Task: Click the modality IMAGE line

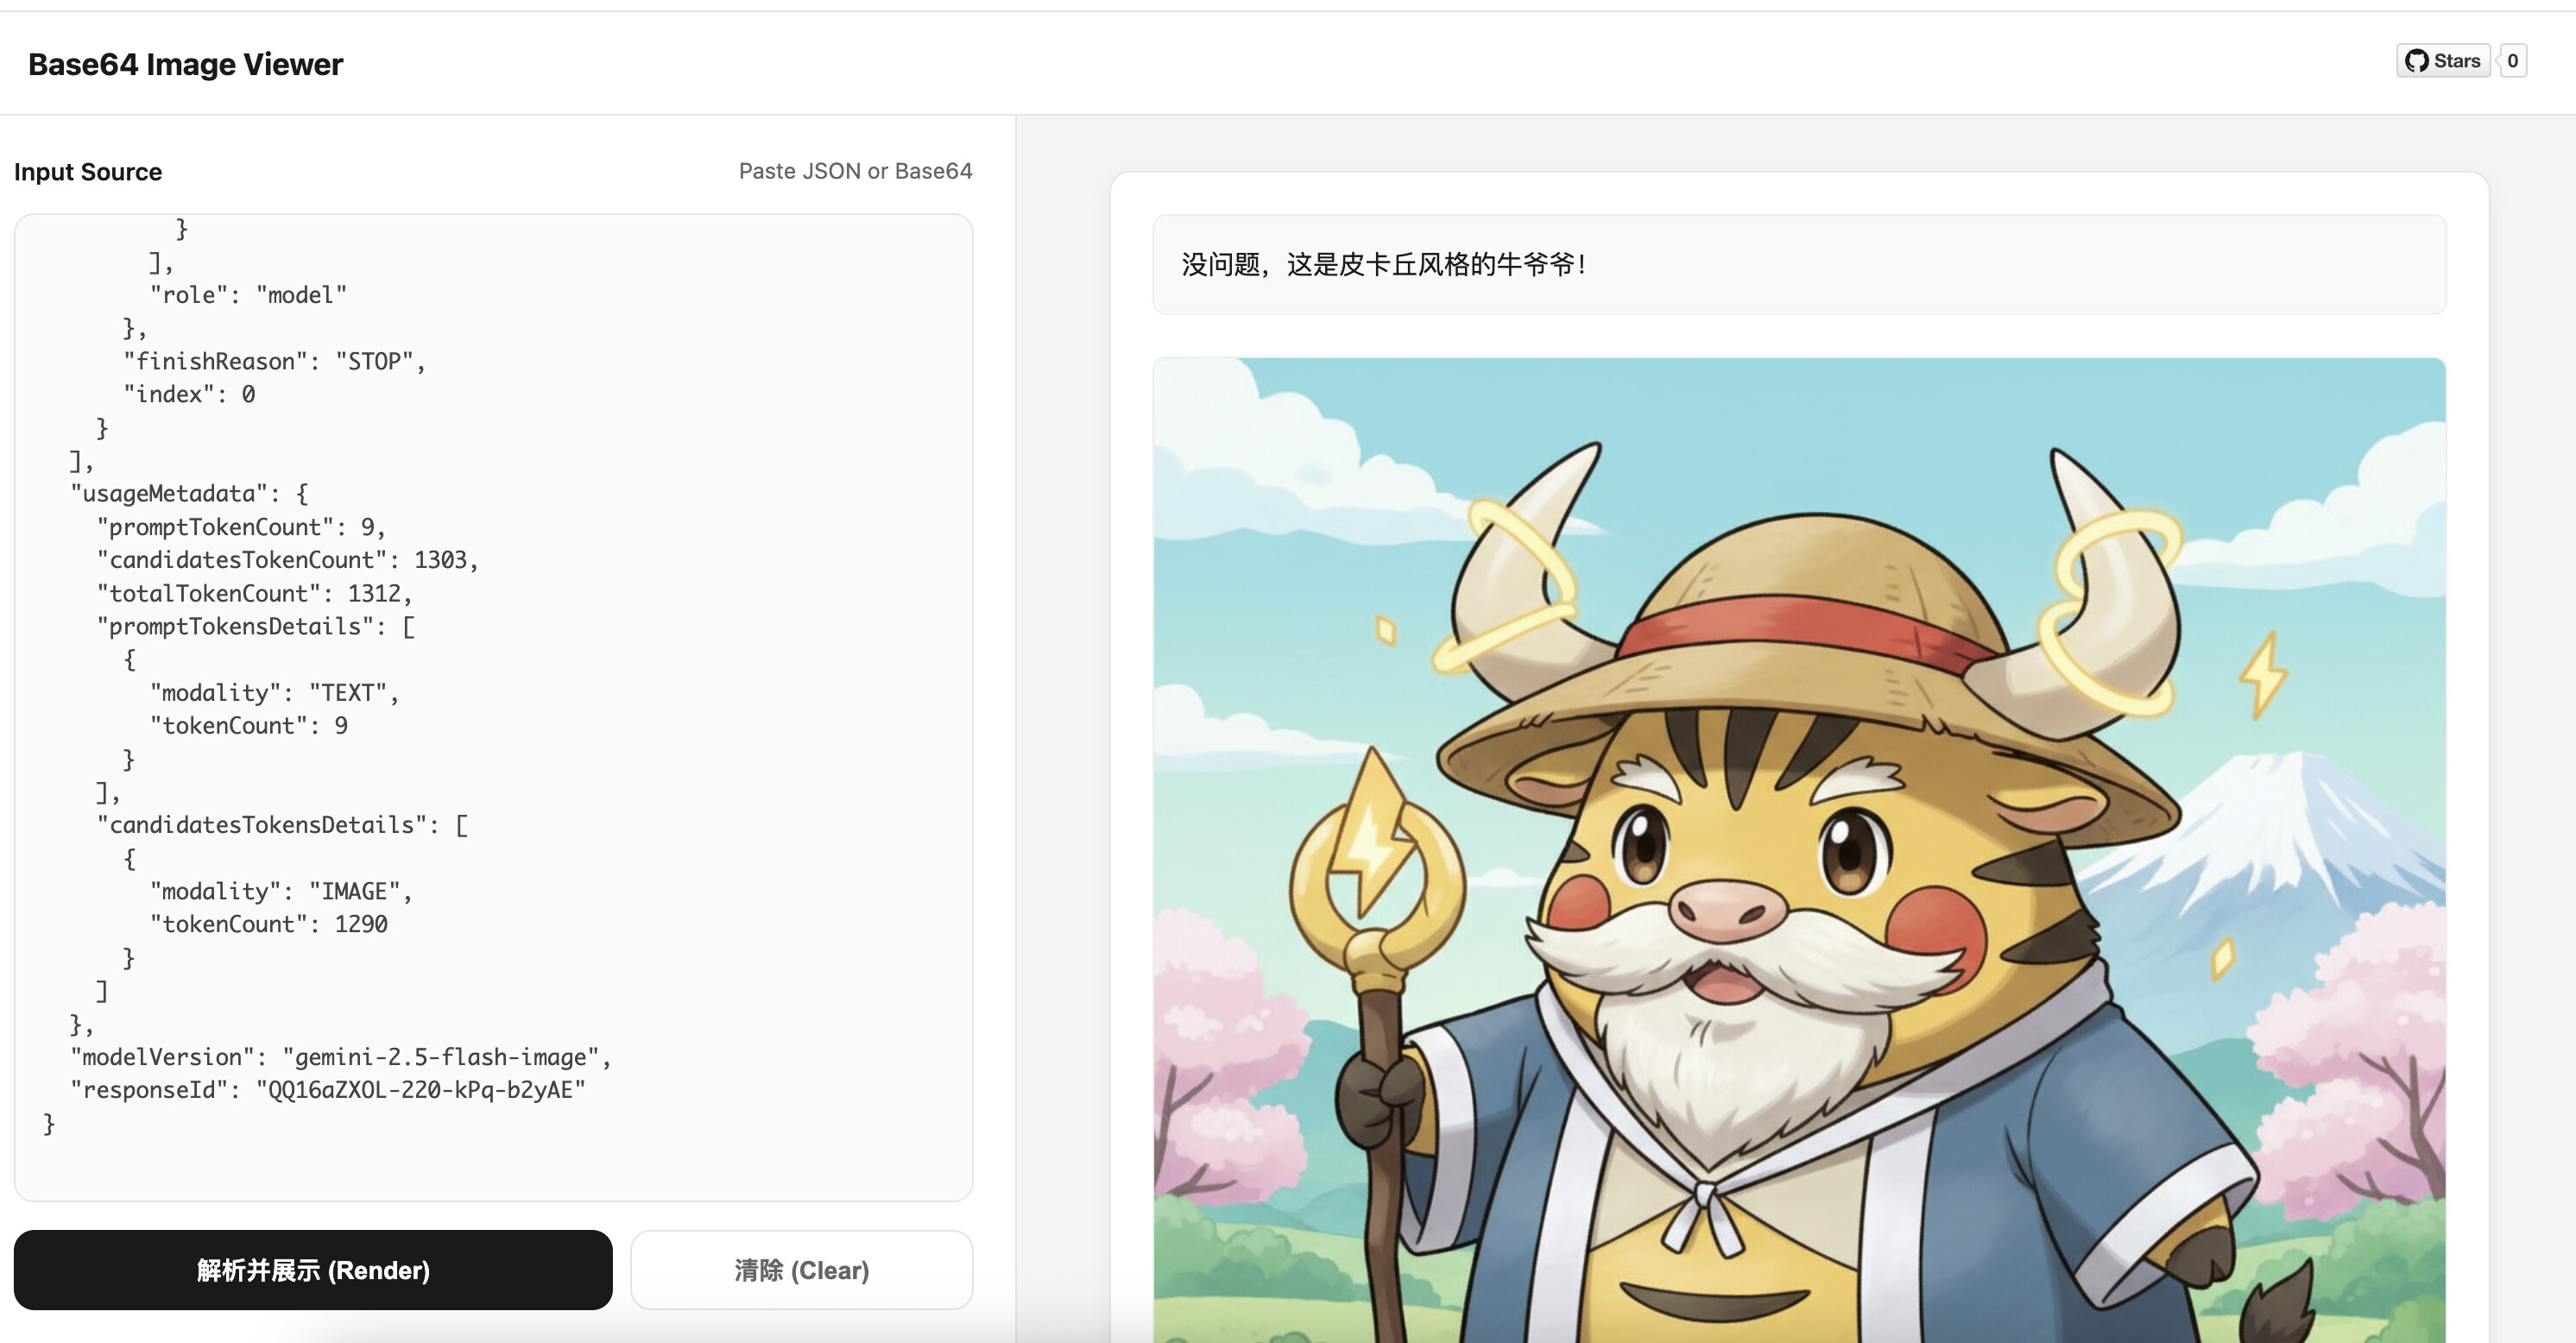Action: point(280,891)
